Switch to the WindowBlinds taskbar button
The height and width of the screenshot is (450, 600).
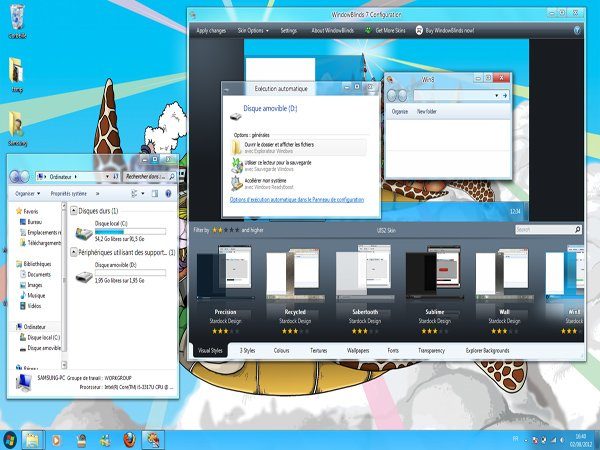click(x=153, y=440)
